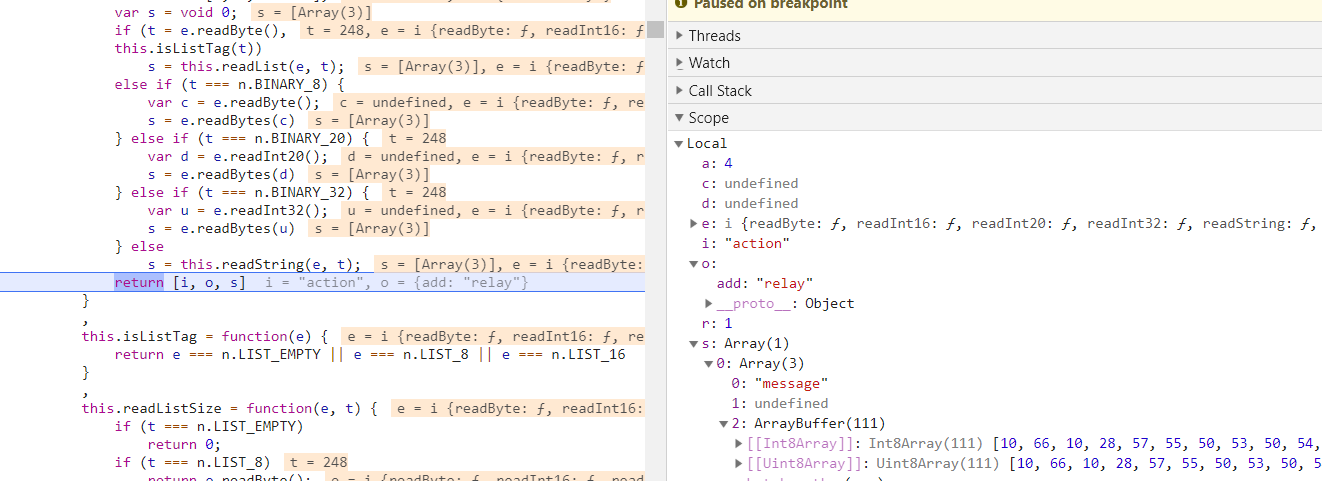Click the s = e.readBytes(d) line
Viewport: 1322px width, 481px height.
click(x=221, y=175)
